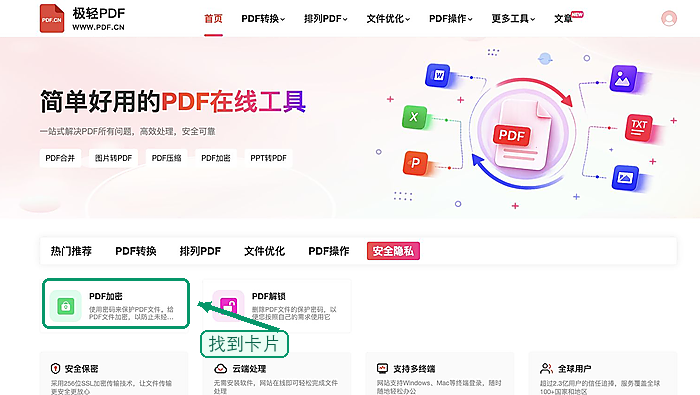Click the 云端处理 cloud icon
The image size is (700, 395).
click(x=221, y=369)
